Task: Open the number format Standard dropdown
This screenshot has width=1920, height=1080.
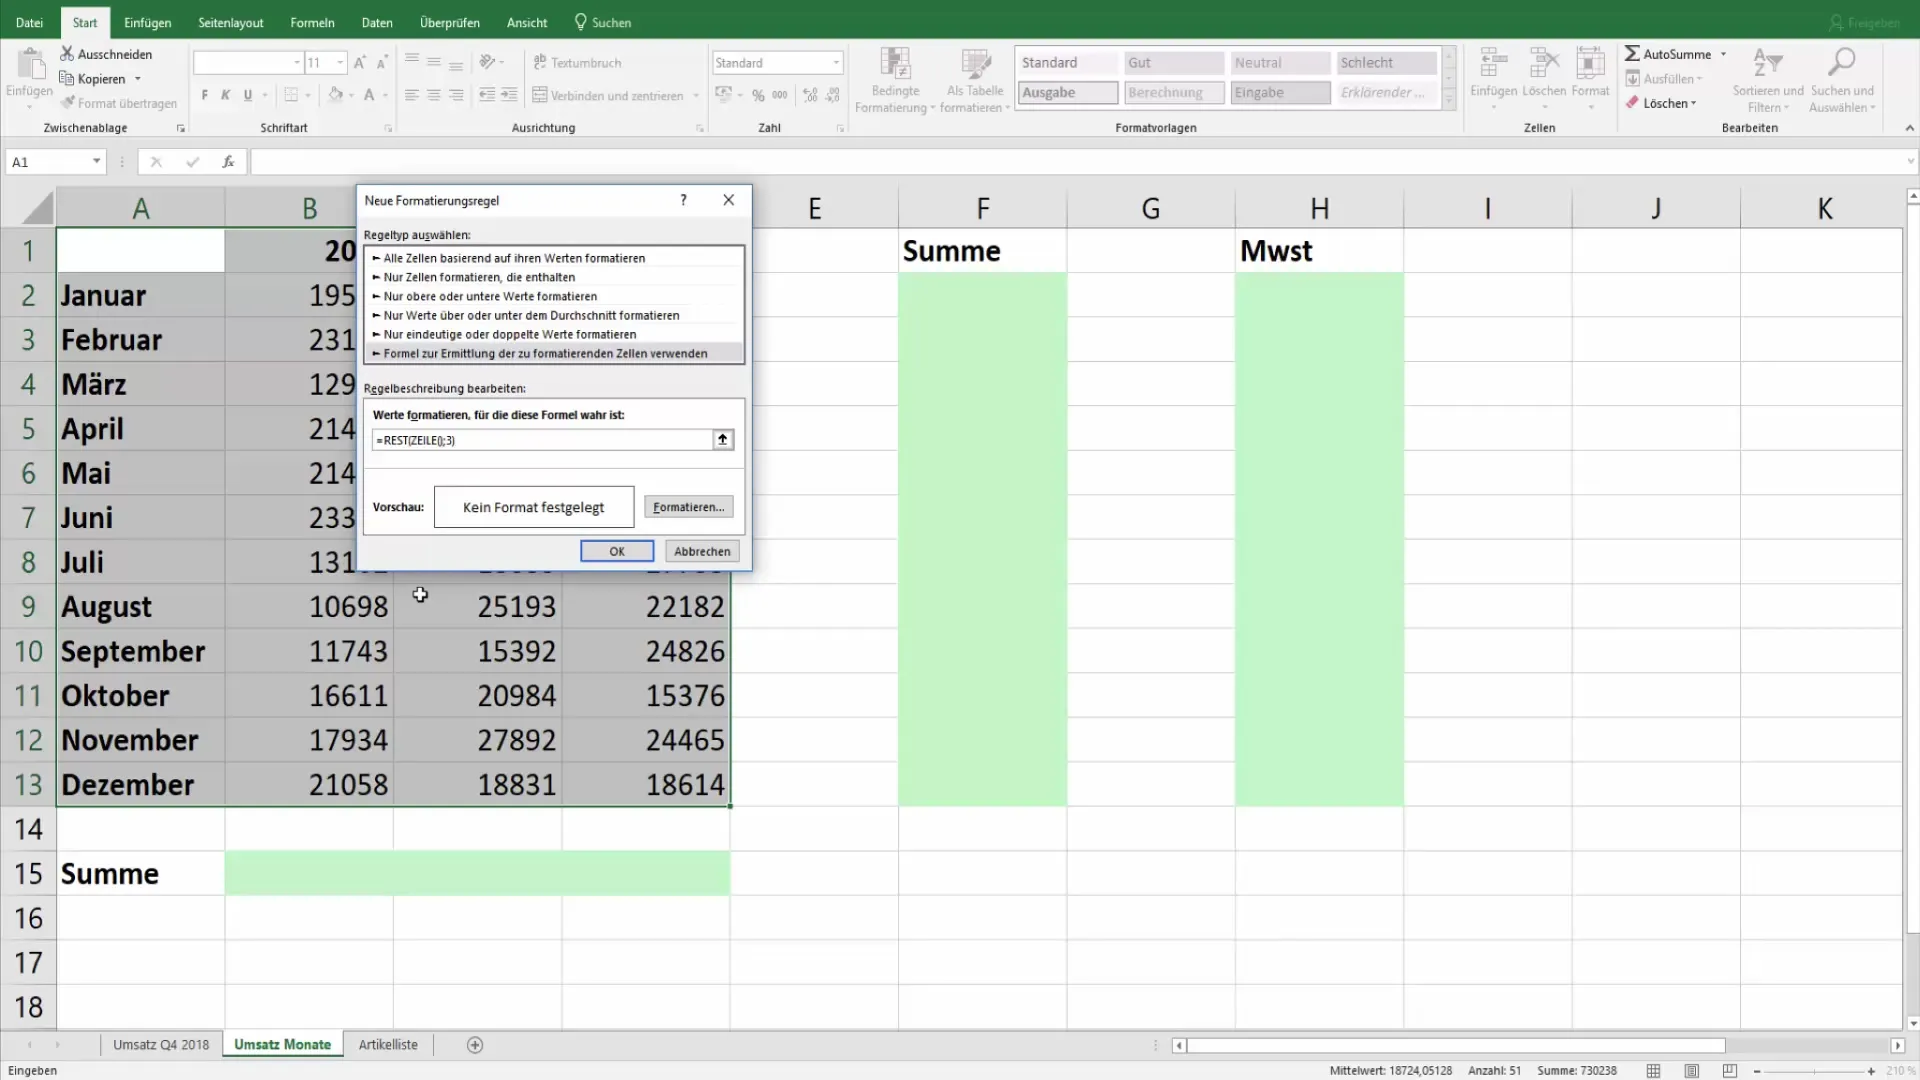Action: coord(836,62)
